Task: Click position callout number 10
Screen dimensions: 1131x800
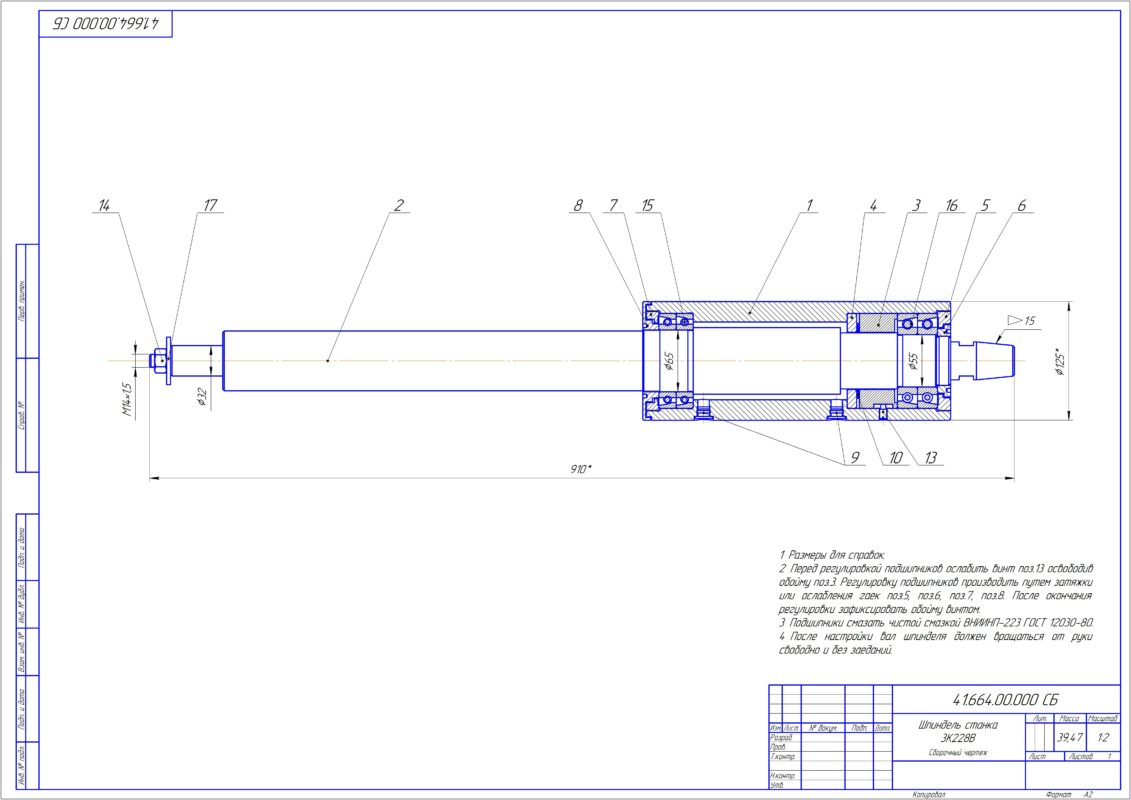Action: (895, 457)
